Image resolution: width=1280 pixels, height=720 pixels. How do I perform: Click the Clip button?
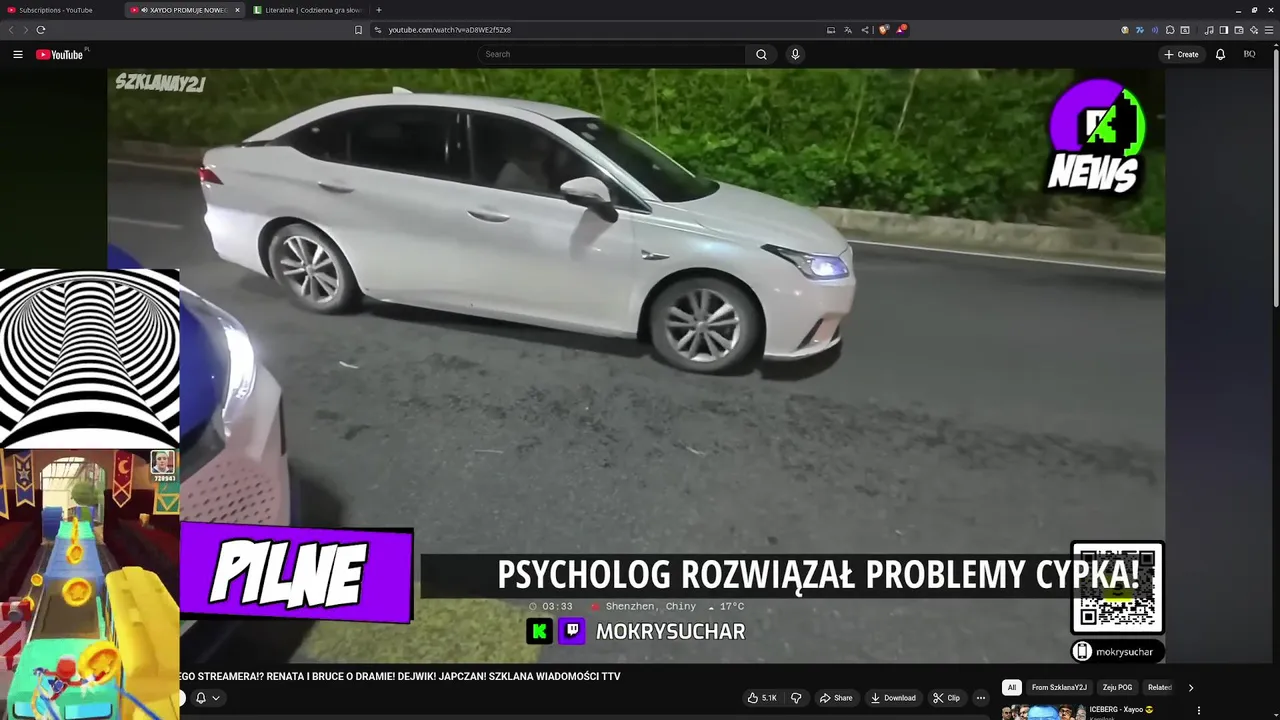(x=946, y=698)
